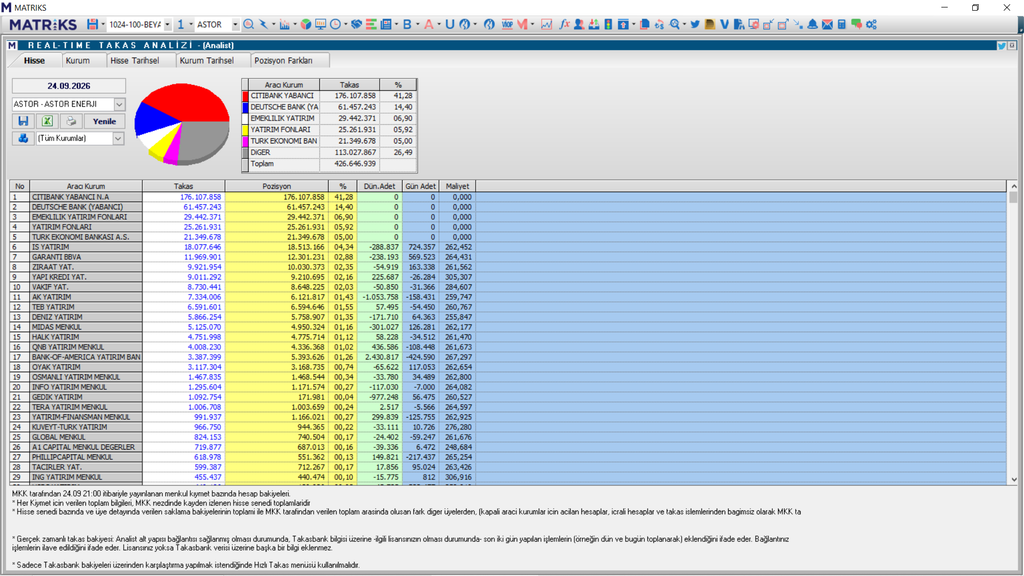Click the blue U icon in toolbar
1024x576 pixels.
pos(449,24)
